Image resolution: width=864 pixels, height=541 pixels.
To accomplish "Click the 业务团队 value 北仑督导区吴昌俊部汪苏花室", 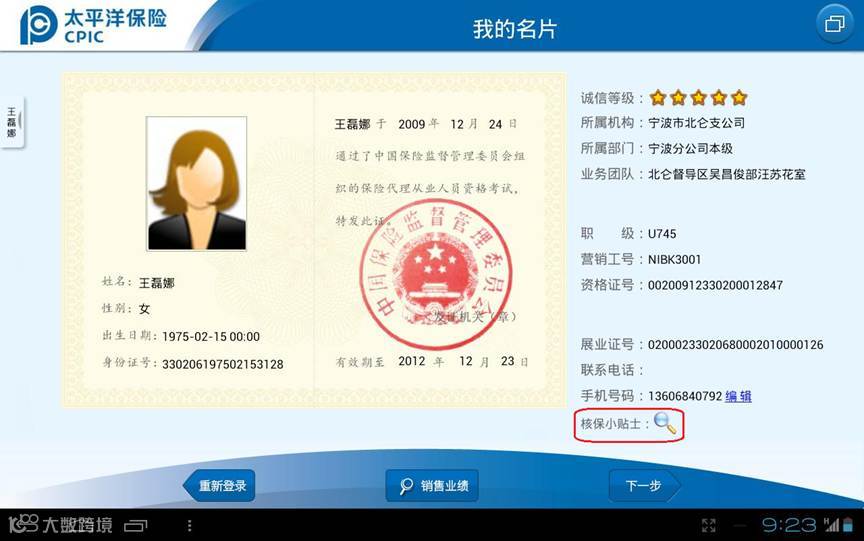I will pyautogui.click(x=727, y=175).
